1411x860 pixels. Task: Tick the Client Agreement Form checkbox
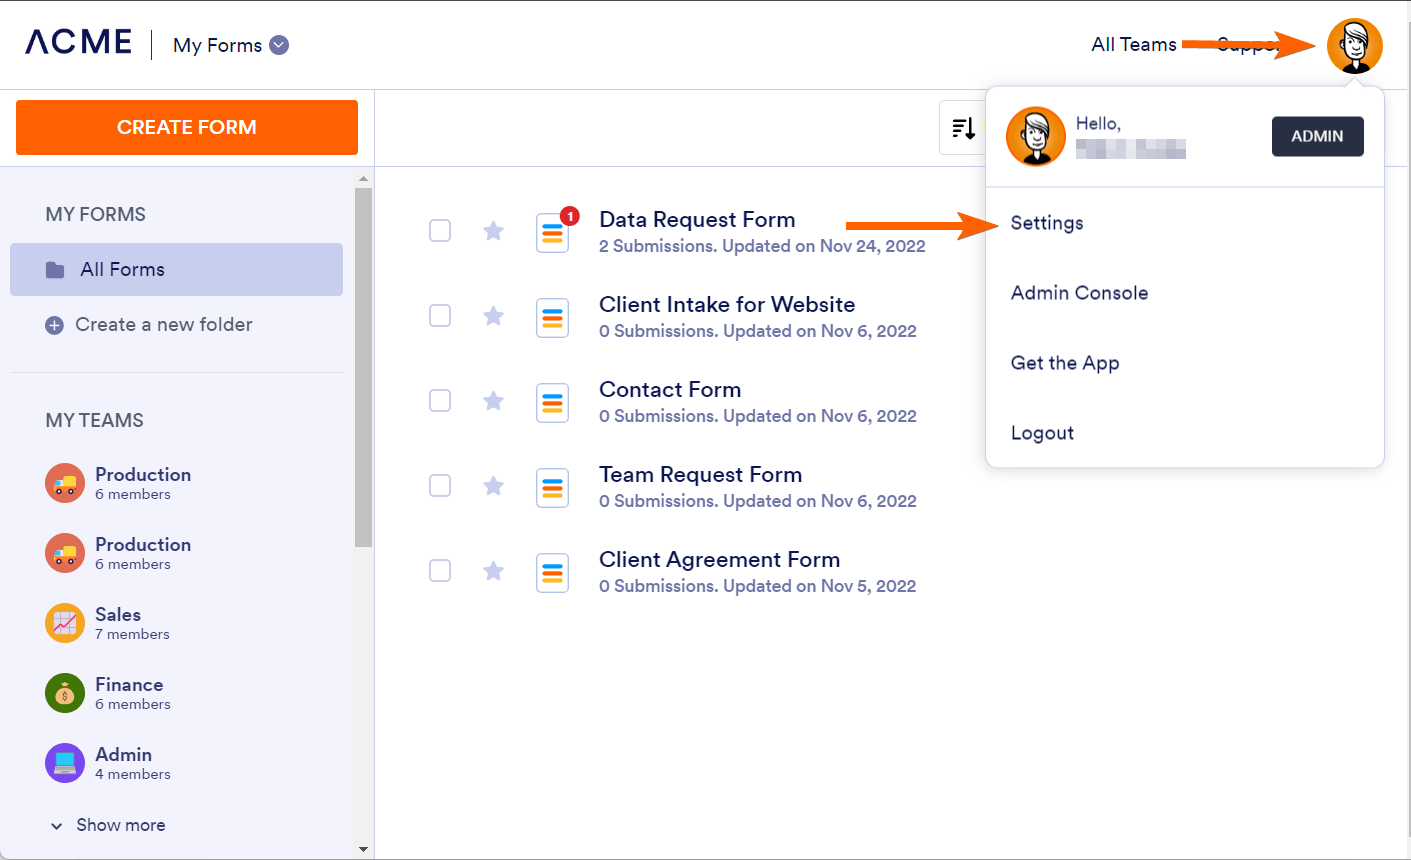coord(440,570)
